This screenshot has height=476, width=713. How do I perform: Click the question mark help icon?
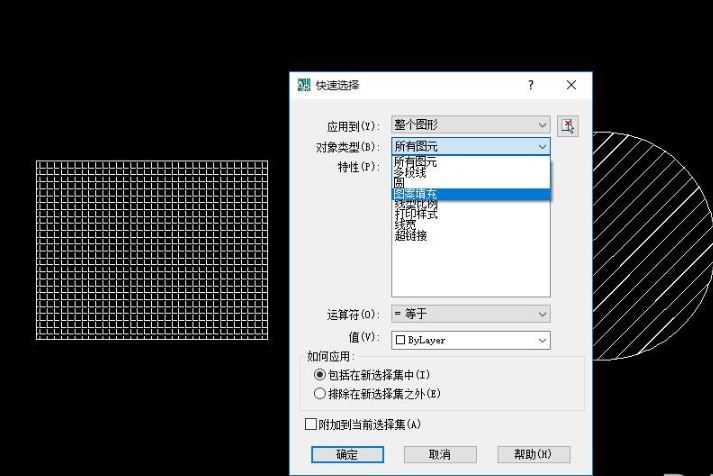tap(531, 85)
